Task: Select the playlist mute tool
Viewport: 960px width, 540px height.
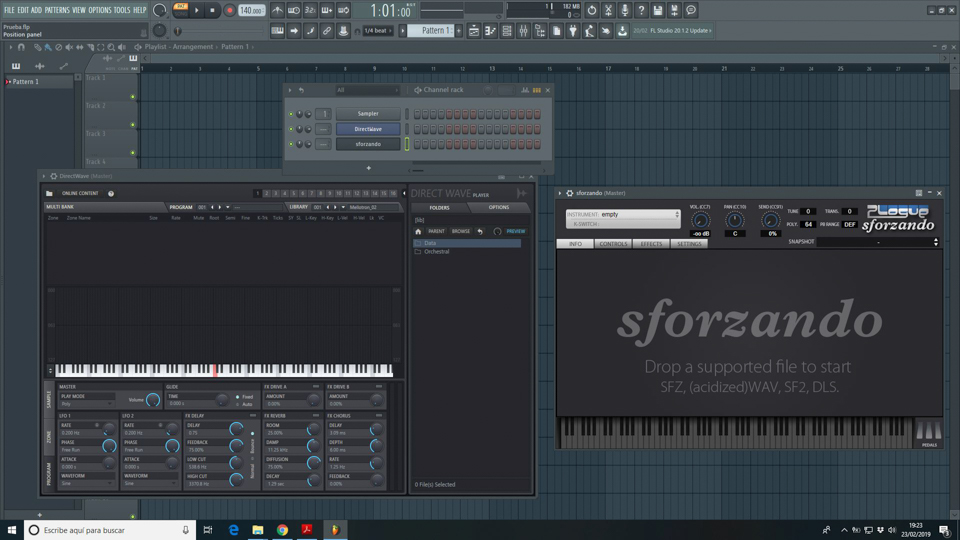Action: [x=69, y=47]
